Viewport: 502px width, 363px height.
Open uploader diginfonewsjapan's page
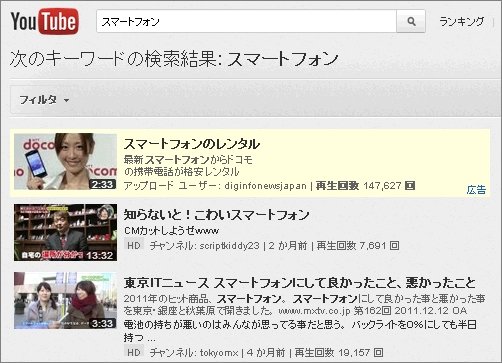click(265, 186)
